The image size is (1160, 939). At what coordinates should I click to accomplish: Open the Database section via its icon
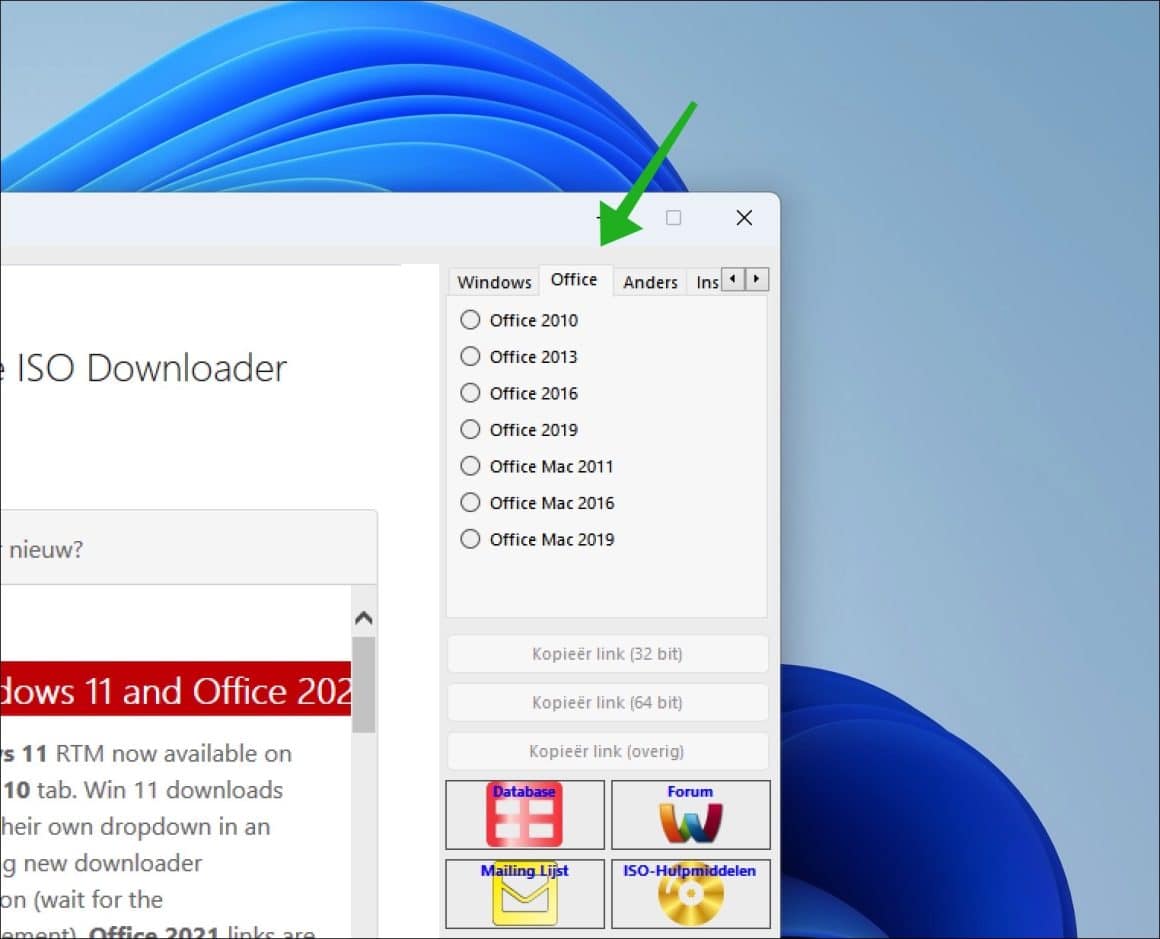tap(524, 814)
